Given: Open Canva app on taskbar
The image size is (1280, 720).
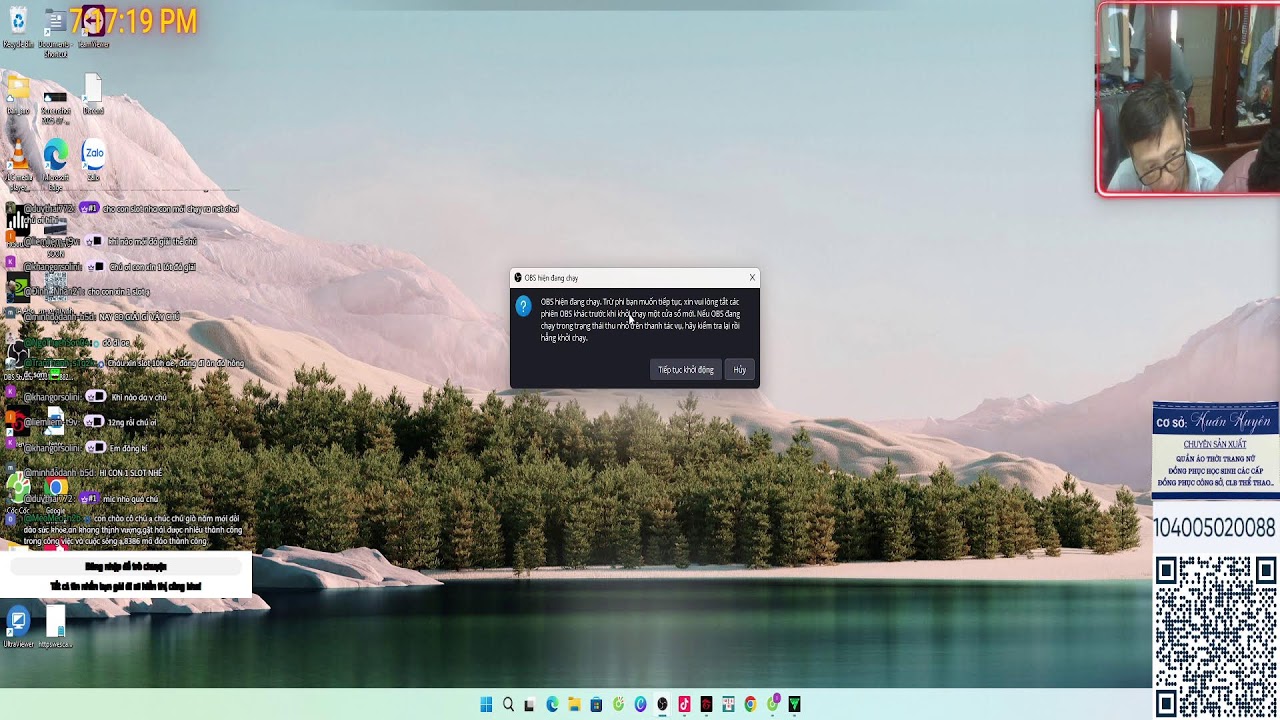Looking at the screenshot, I should (640, 704).
